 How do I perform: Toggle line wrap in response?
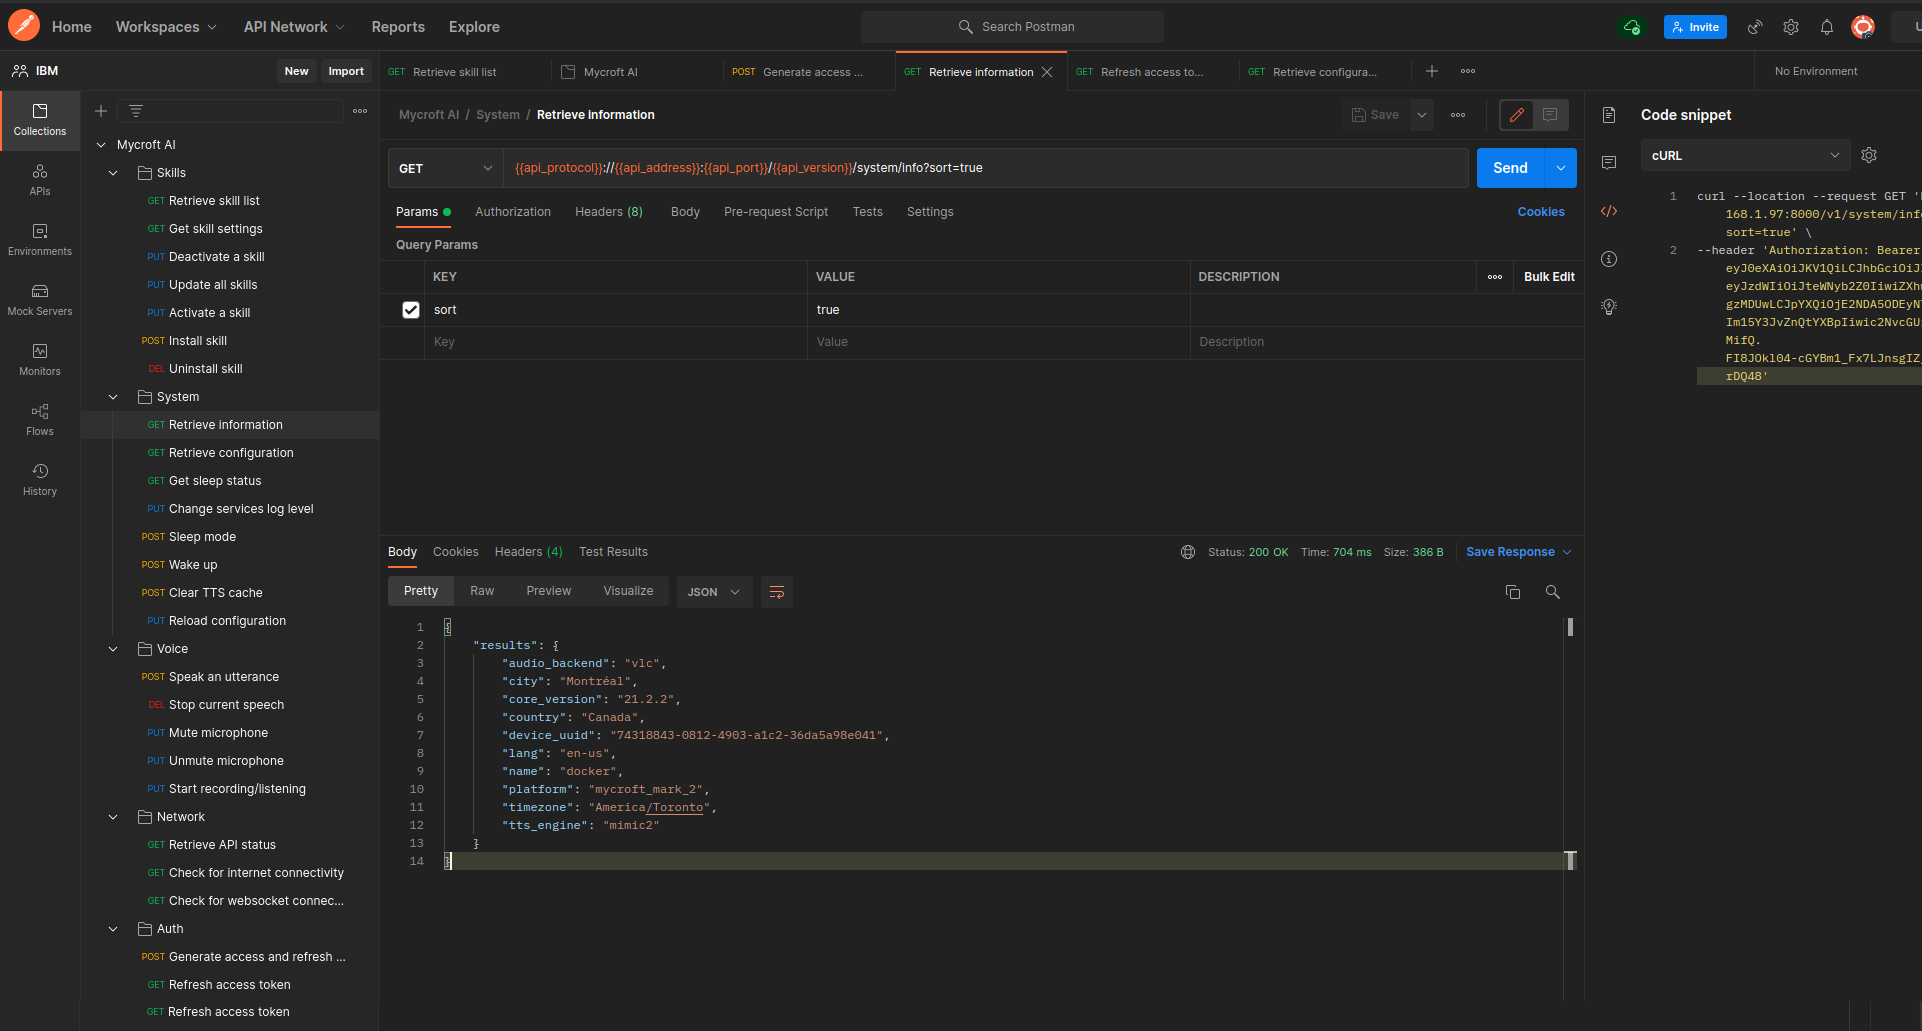point(777,592)
